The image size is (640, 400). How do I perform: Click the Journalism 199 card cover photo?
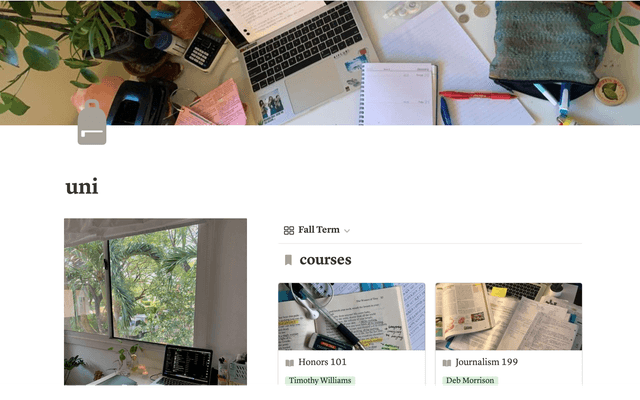[x=509, y=316]
